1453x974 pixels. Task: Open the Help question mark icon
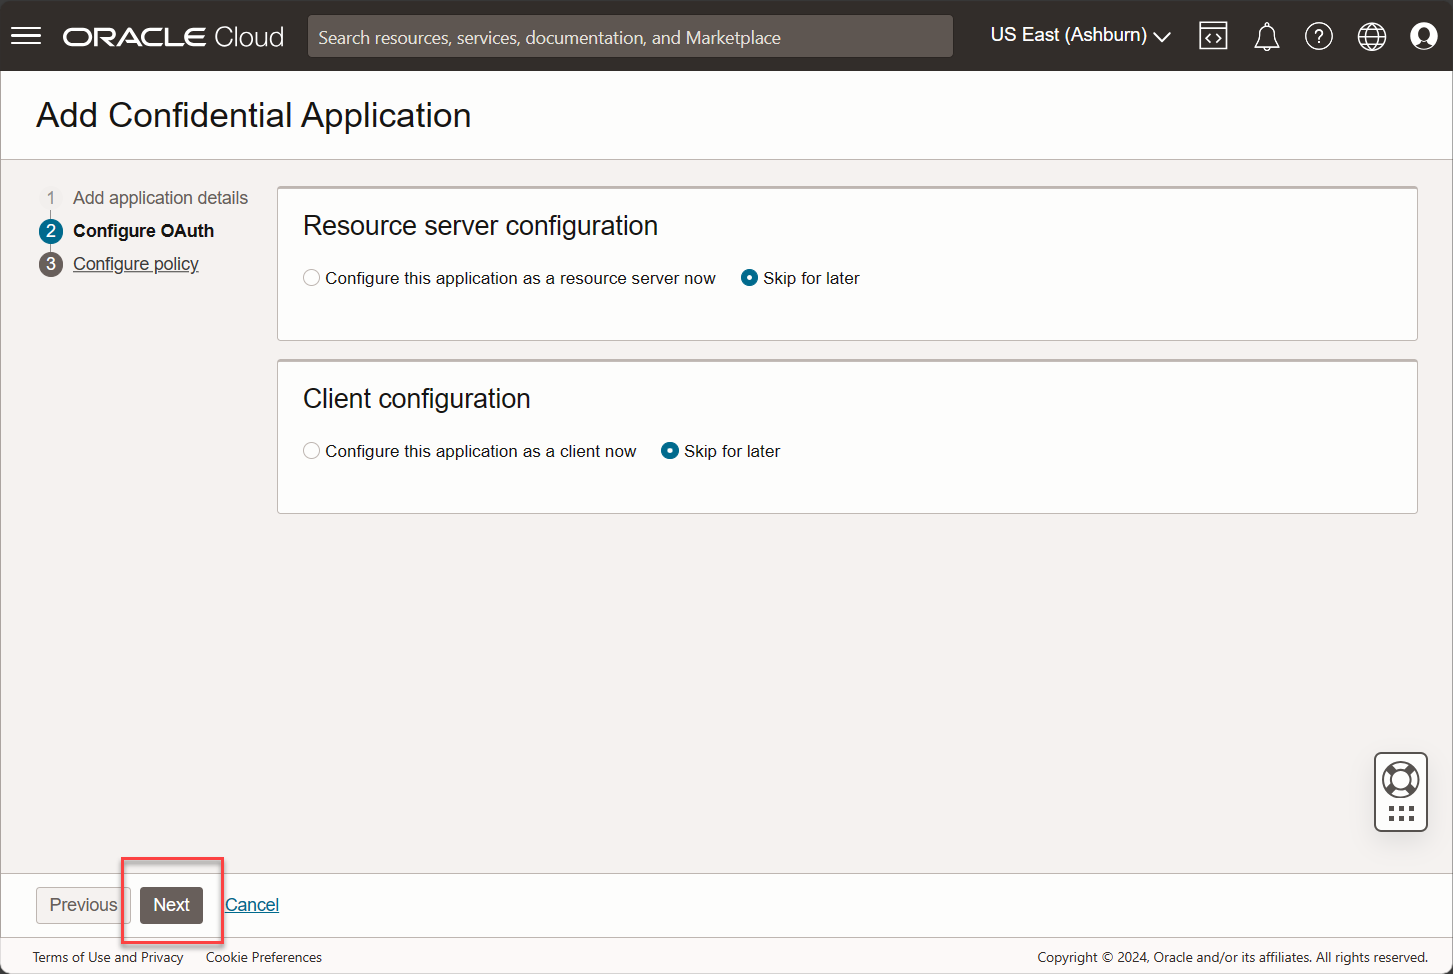[x=1319, y=35]
